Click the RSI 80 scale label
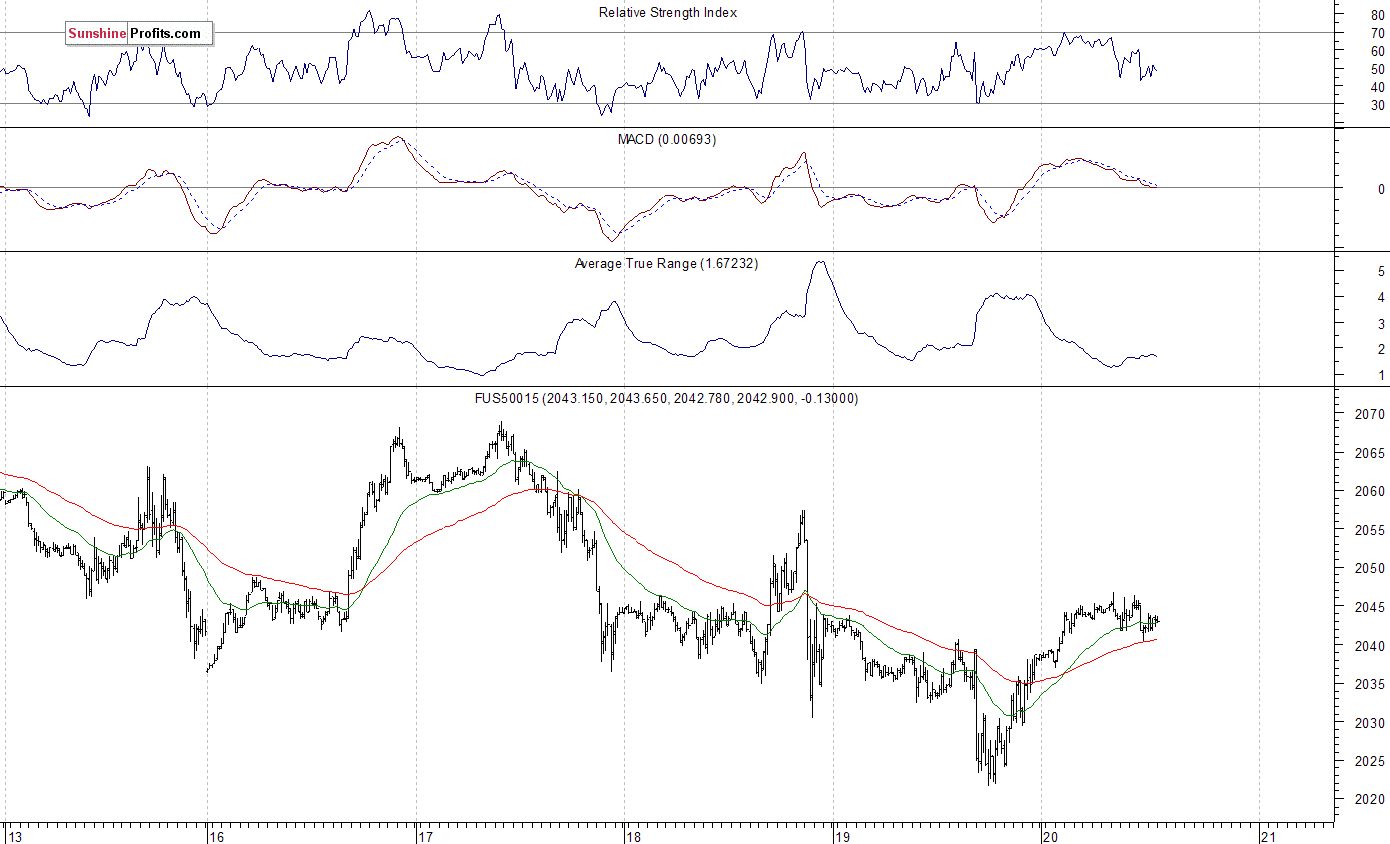Screen dimensions: 1390x844 [1377, 15]
